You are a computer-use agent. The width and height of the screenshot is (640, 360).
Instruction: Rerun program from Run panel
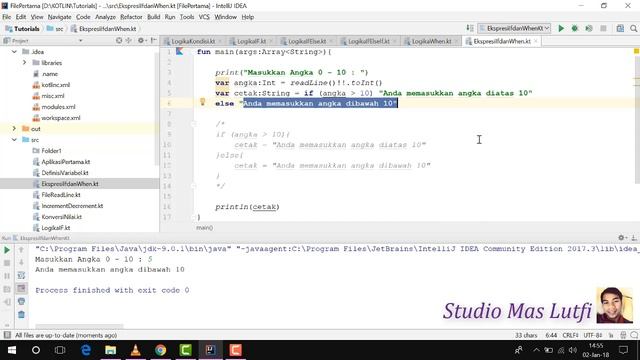(7, 250)
